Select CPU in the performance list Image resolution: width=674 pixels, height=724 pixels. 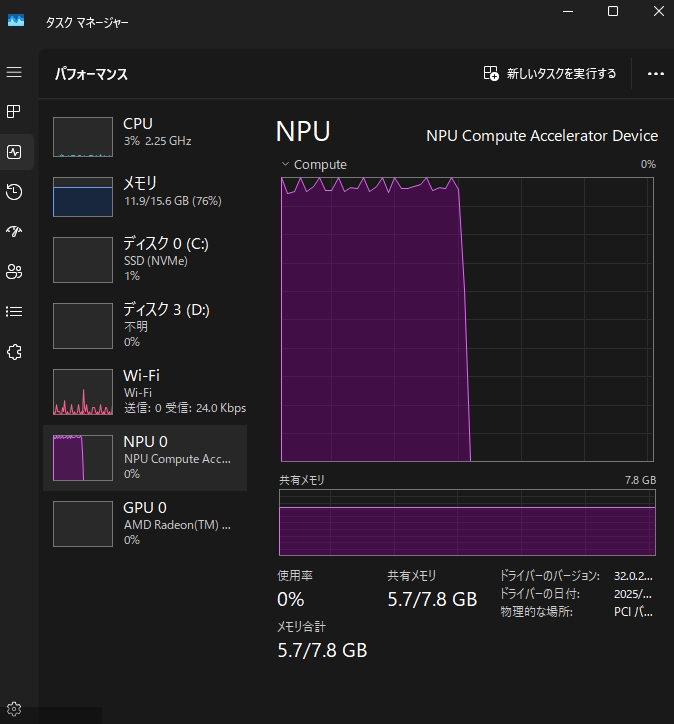click(x=145, y=136)
